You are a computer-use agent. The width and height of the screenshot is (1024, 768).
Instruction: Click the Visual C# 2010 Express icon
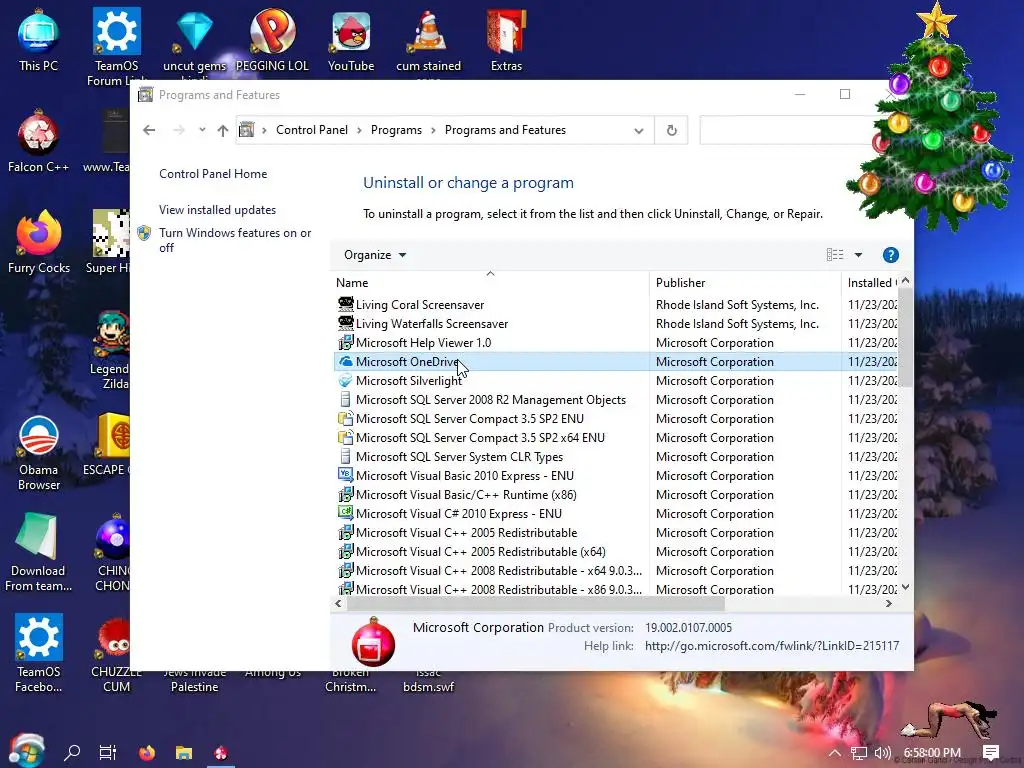(345, 513)
